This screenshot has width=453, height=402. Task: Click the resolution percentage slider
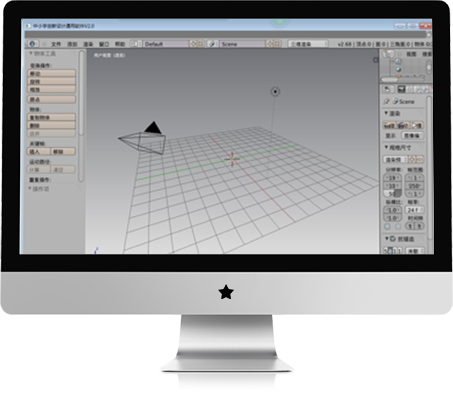tap(393, 193)
